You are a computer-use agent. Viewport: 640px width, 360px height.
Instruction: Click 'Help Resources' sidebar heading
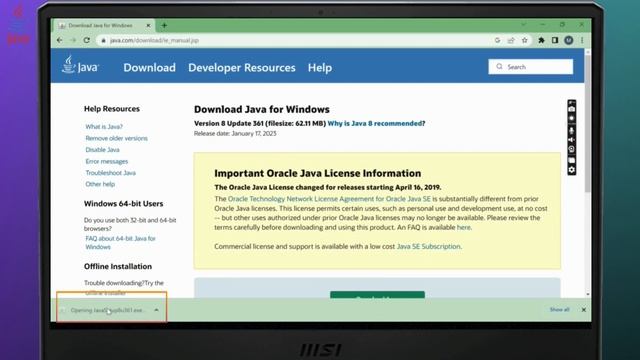[112, 109]
